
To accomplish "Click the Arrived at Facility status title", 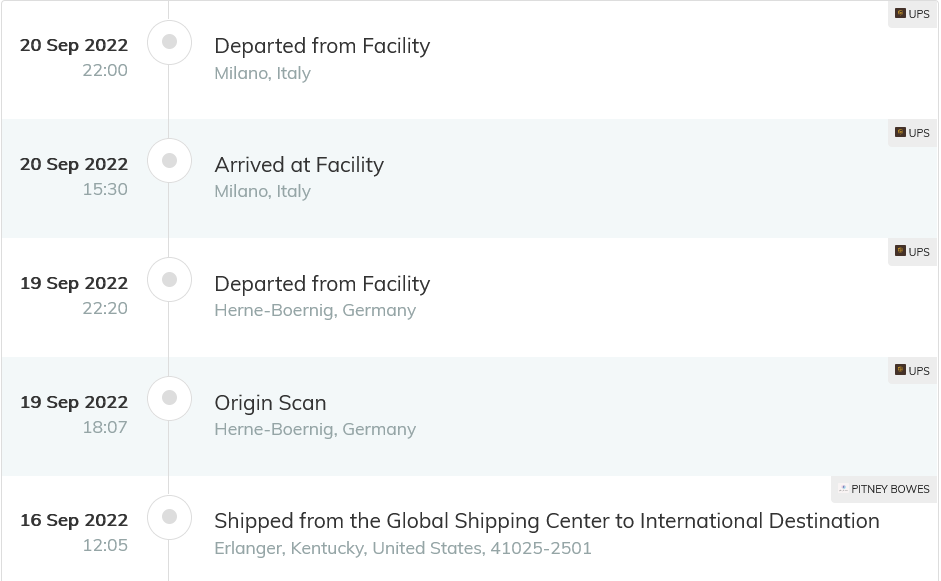I will click(x=299, y=165).
